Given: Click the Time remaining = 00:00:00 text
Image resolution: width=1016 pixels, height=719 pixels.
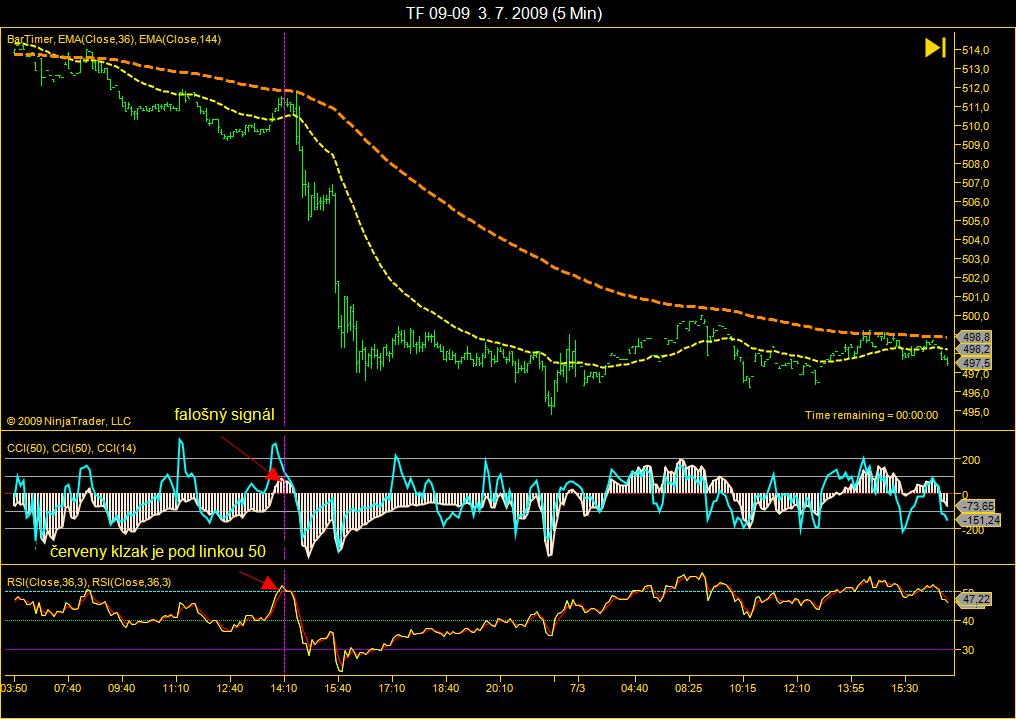Looking at the screenshot, I should [x=872, y=415].
